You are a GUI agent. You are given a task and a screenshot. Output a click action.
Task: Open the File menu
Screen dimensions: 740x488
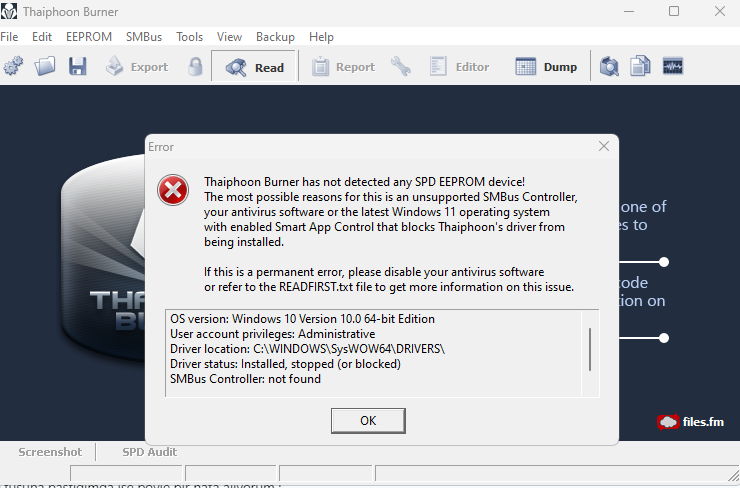9,37
